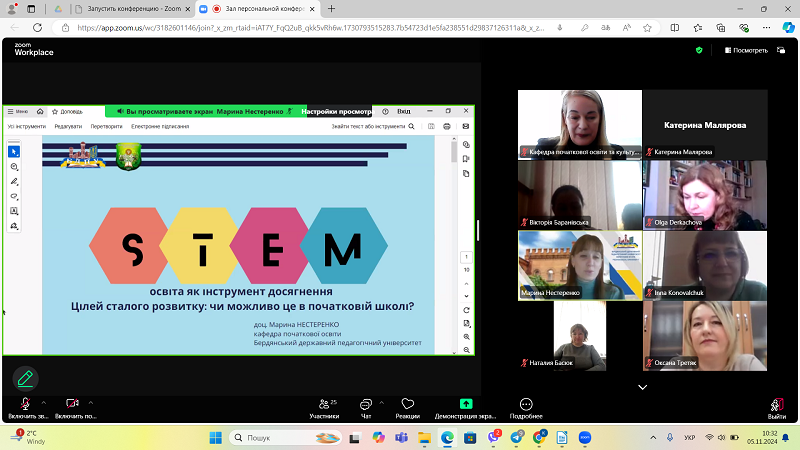Open Редагувати menu item
This screenshot has height=450, width=800.
pos(68,126)
